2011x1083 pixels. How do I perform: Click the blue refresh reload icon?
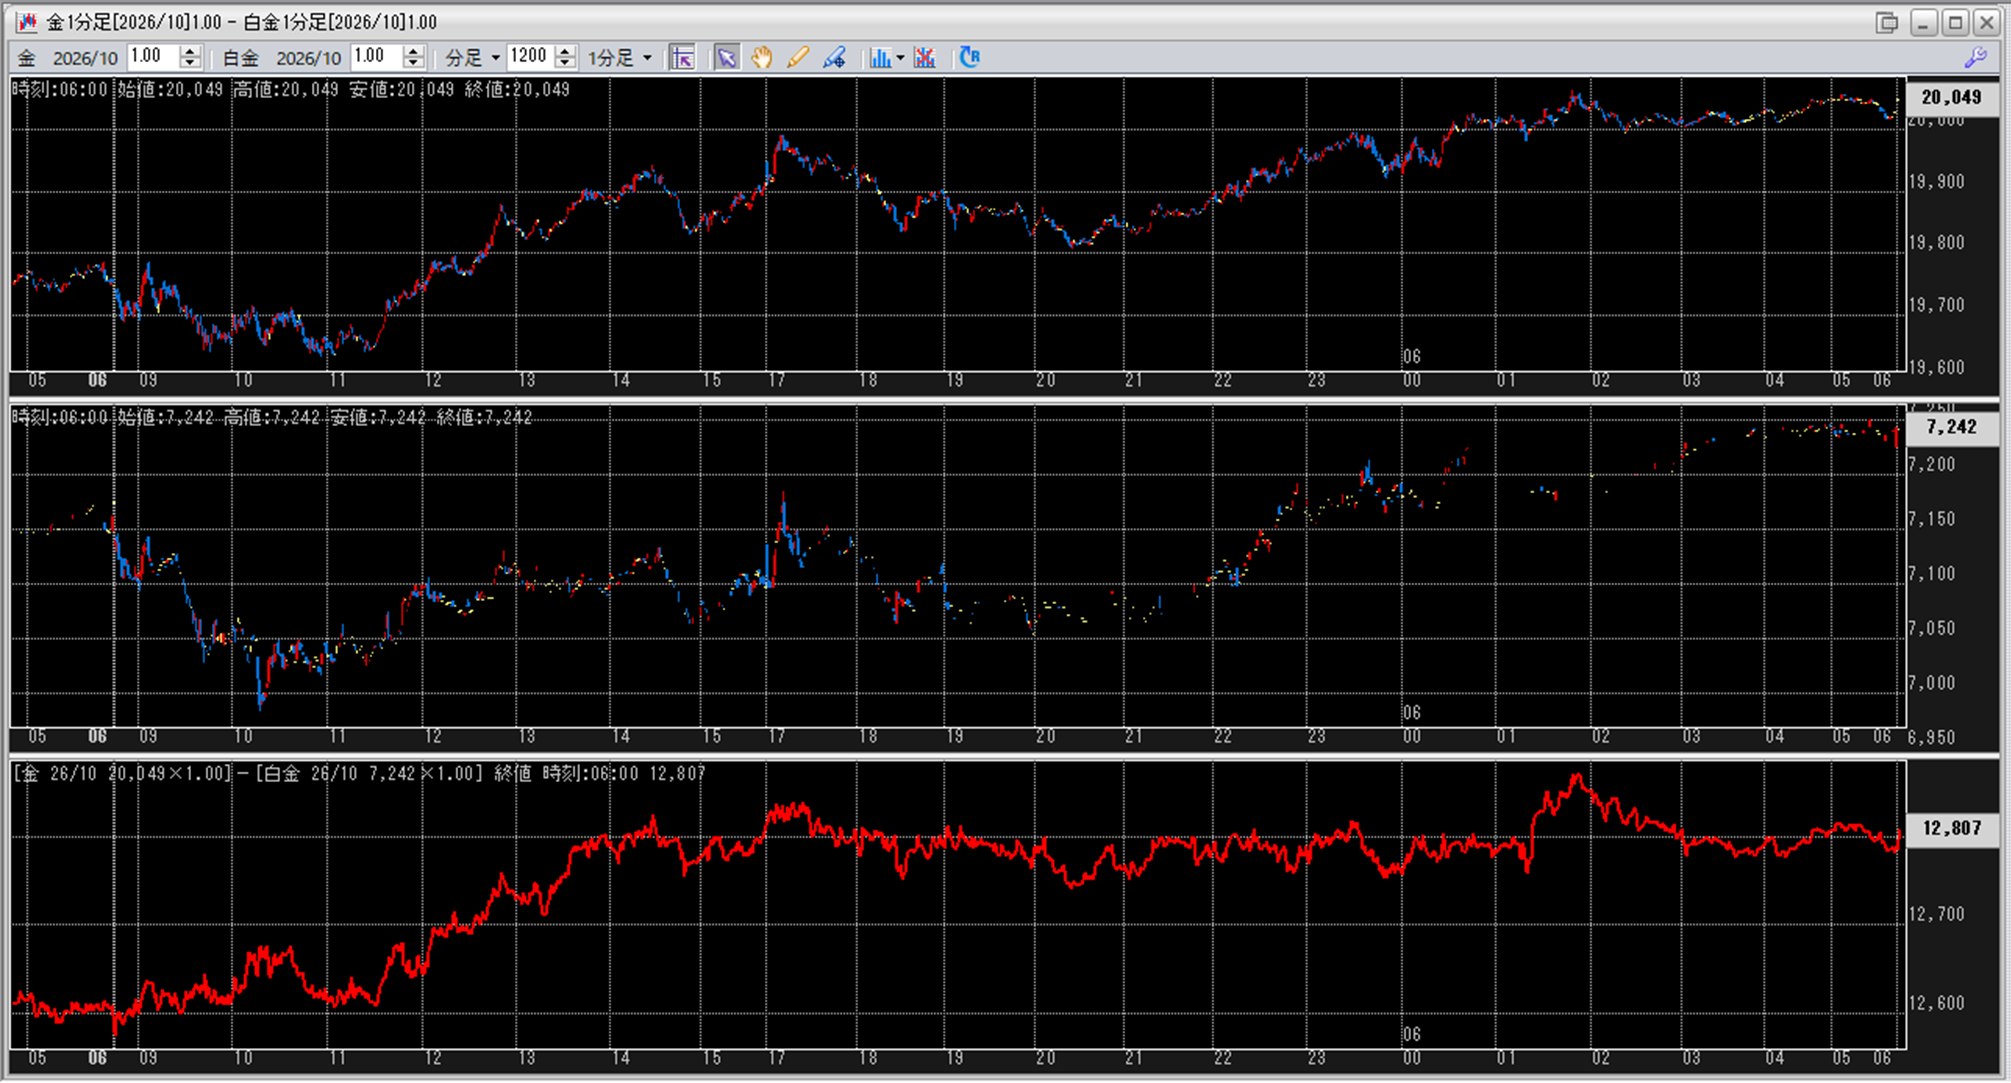click(x=969, y=57)
